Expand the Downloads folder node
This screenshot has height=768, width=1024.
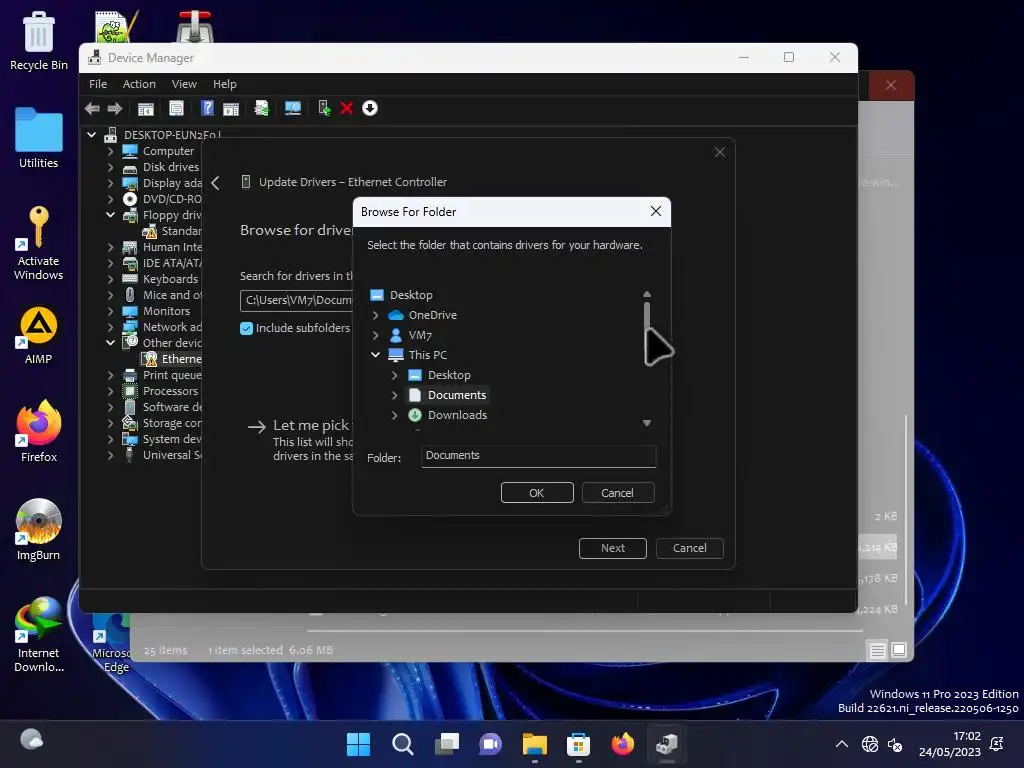pos(394,415)
